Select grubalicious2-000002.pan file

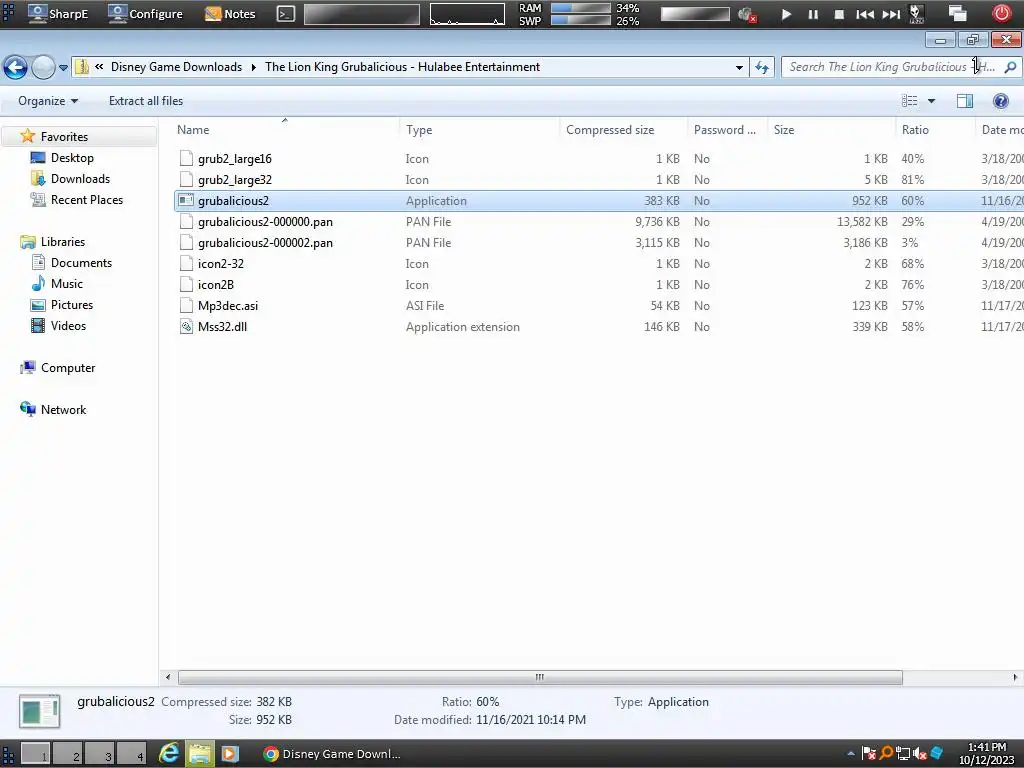[x=265, y=242]
